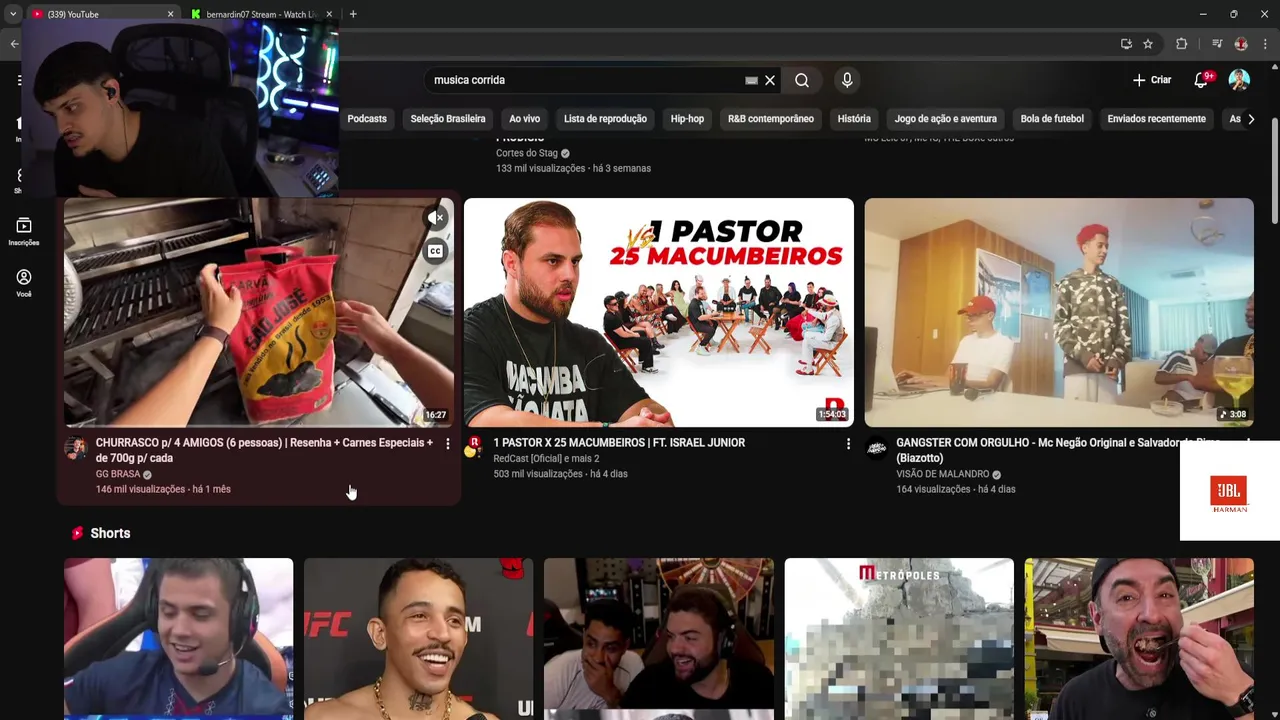Open the Chrome profile avatar
Screen dimensions: 1280x720
click(x=1241, y=44)
